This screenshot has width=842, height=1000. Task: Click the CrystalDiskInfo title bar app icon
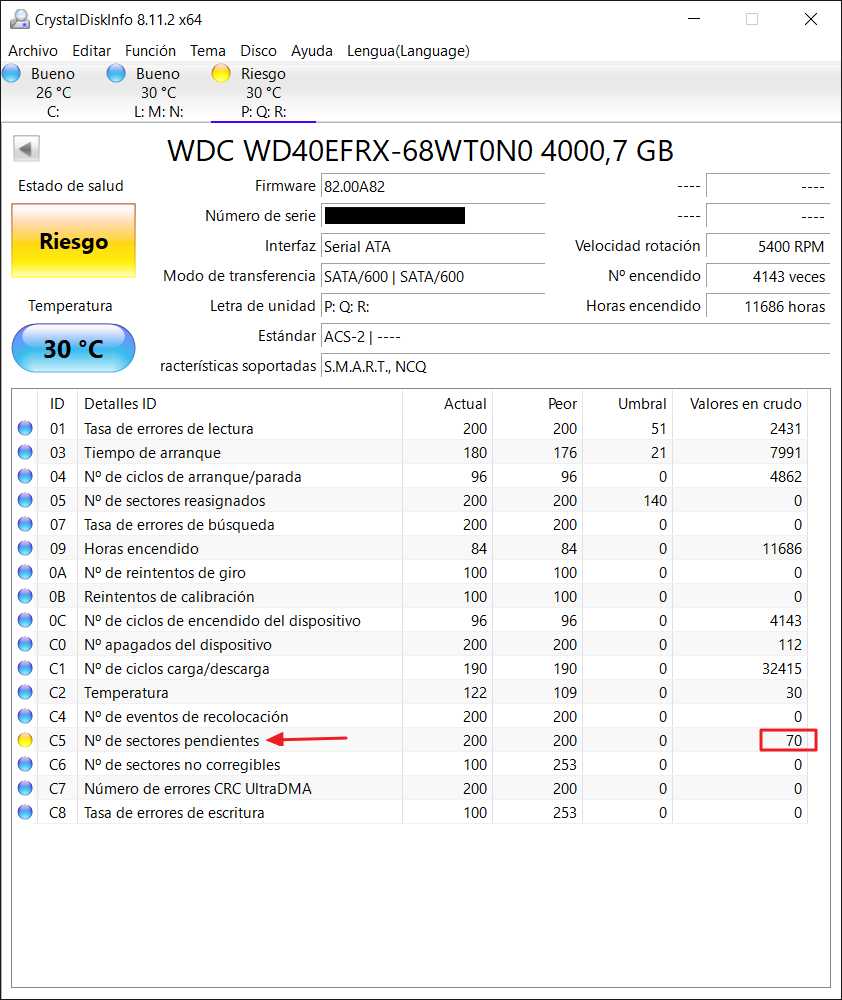click(x=20, y=19)
